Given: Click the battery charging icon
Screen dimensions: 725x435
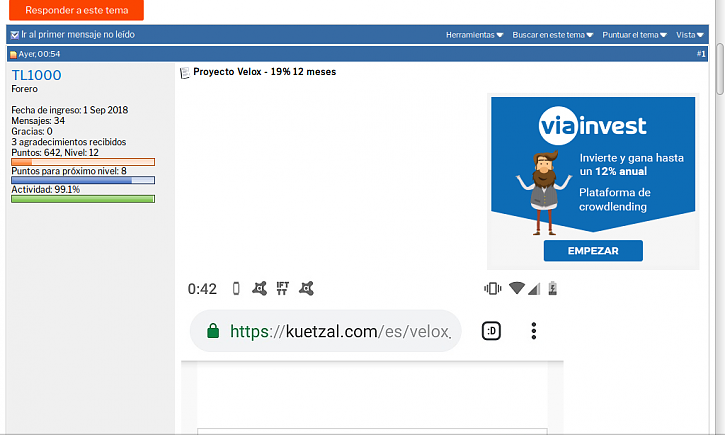Looking at the screenshot, I should (553, 288).
